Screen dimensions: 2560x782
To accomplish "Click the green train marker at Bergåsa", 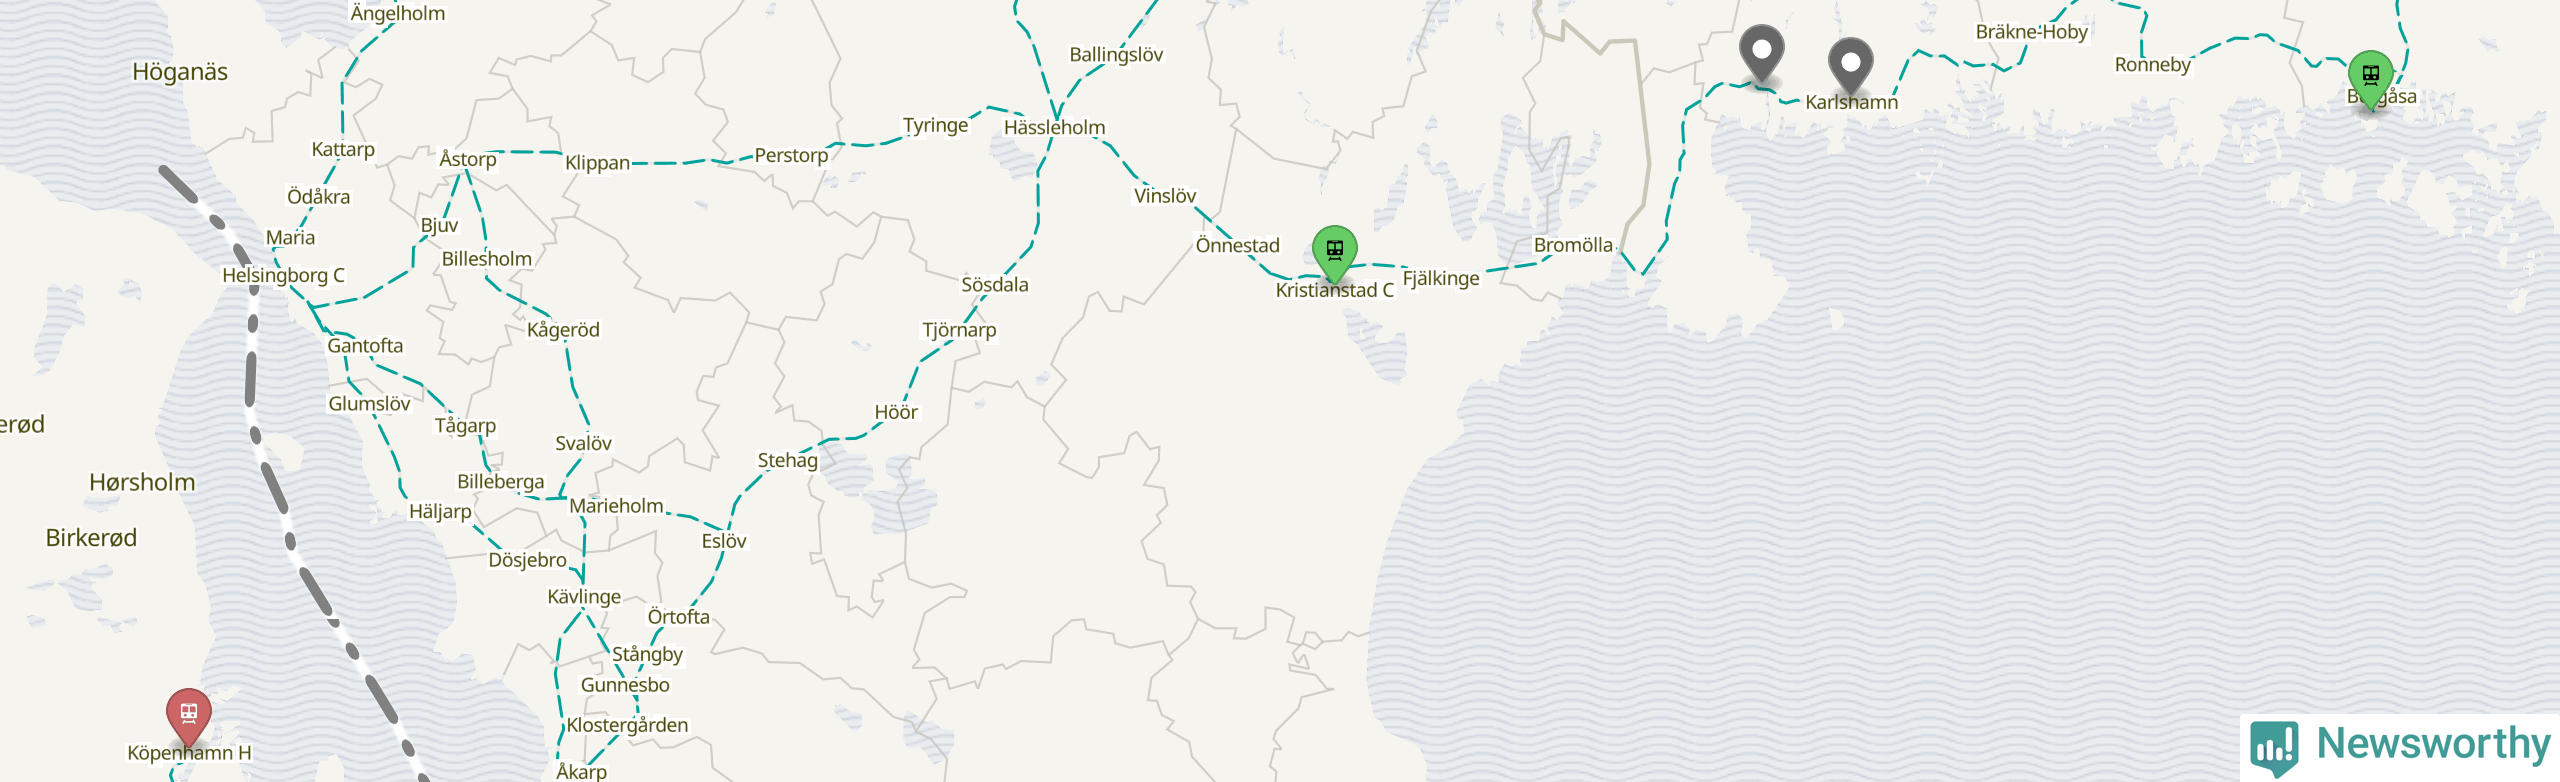I will point(2370,77).
